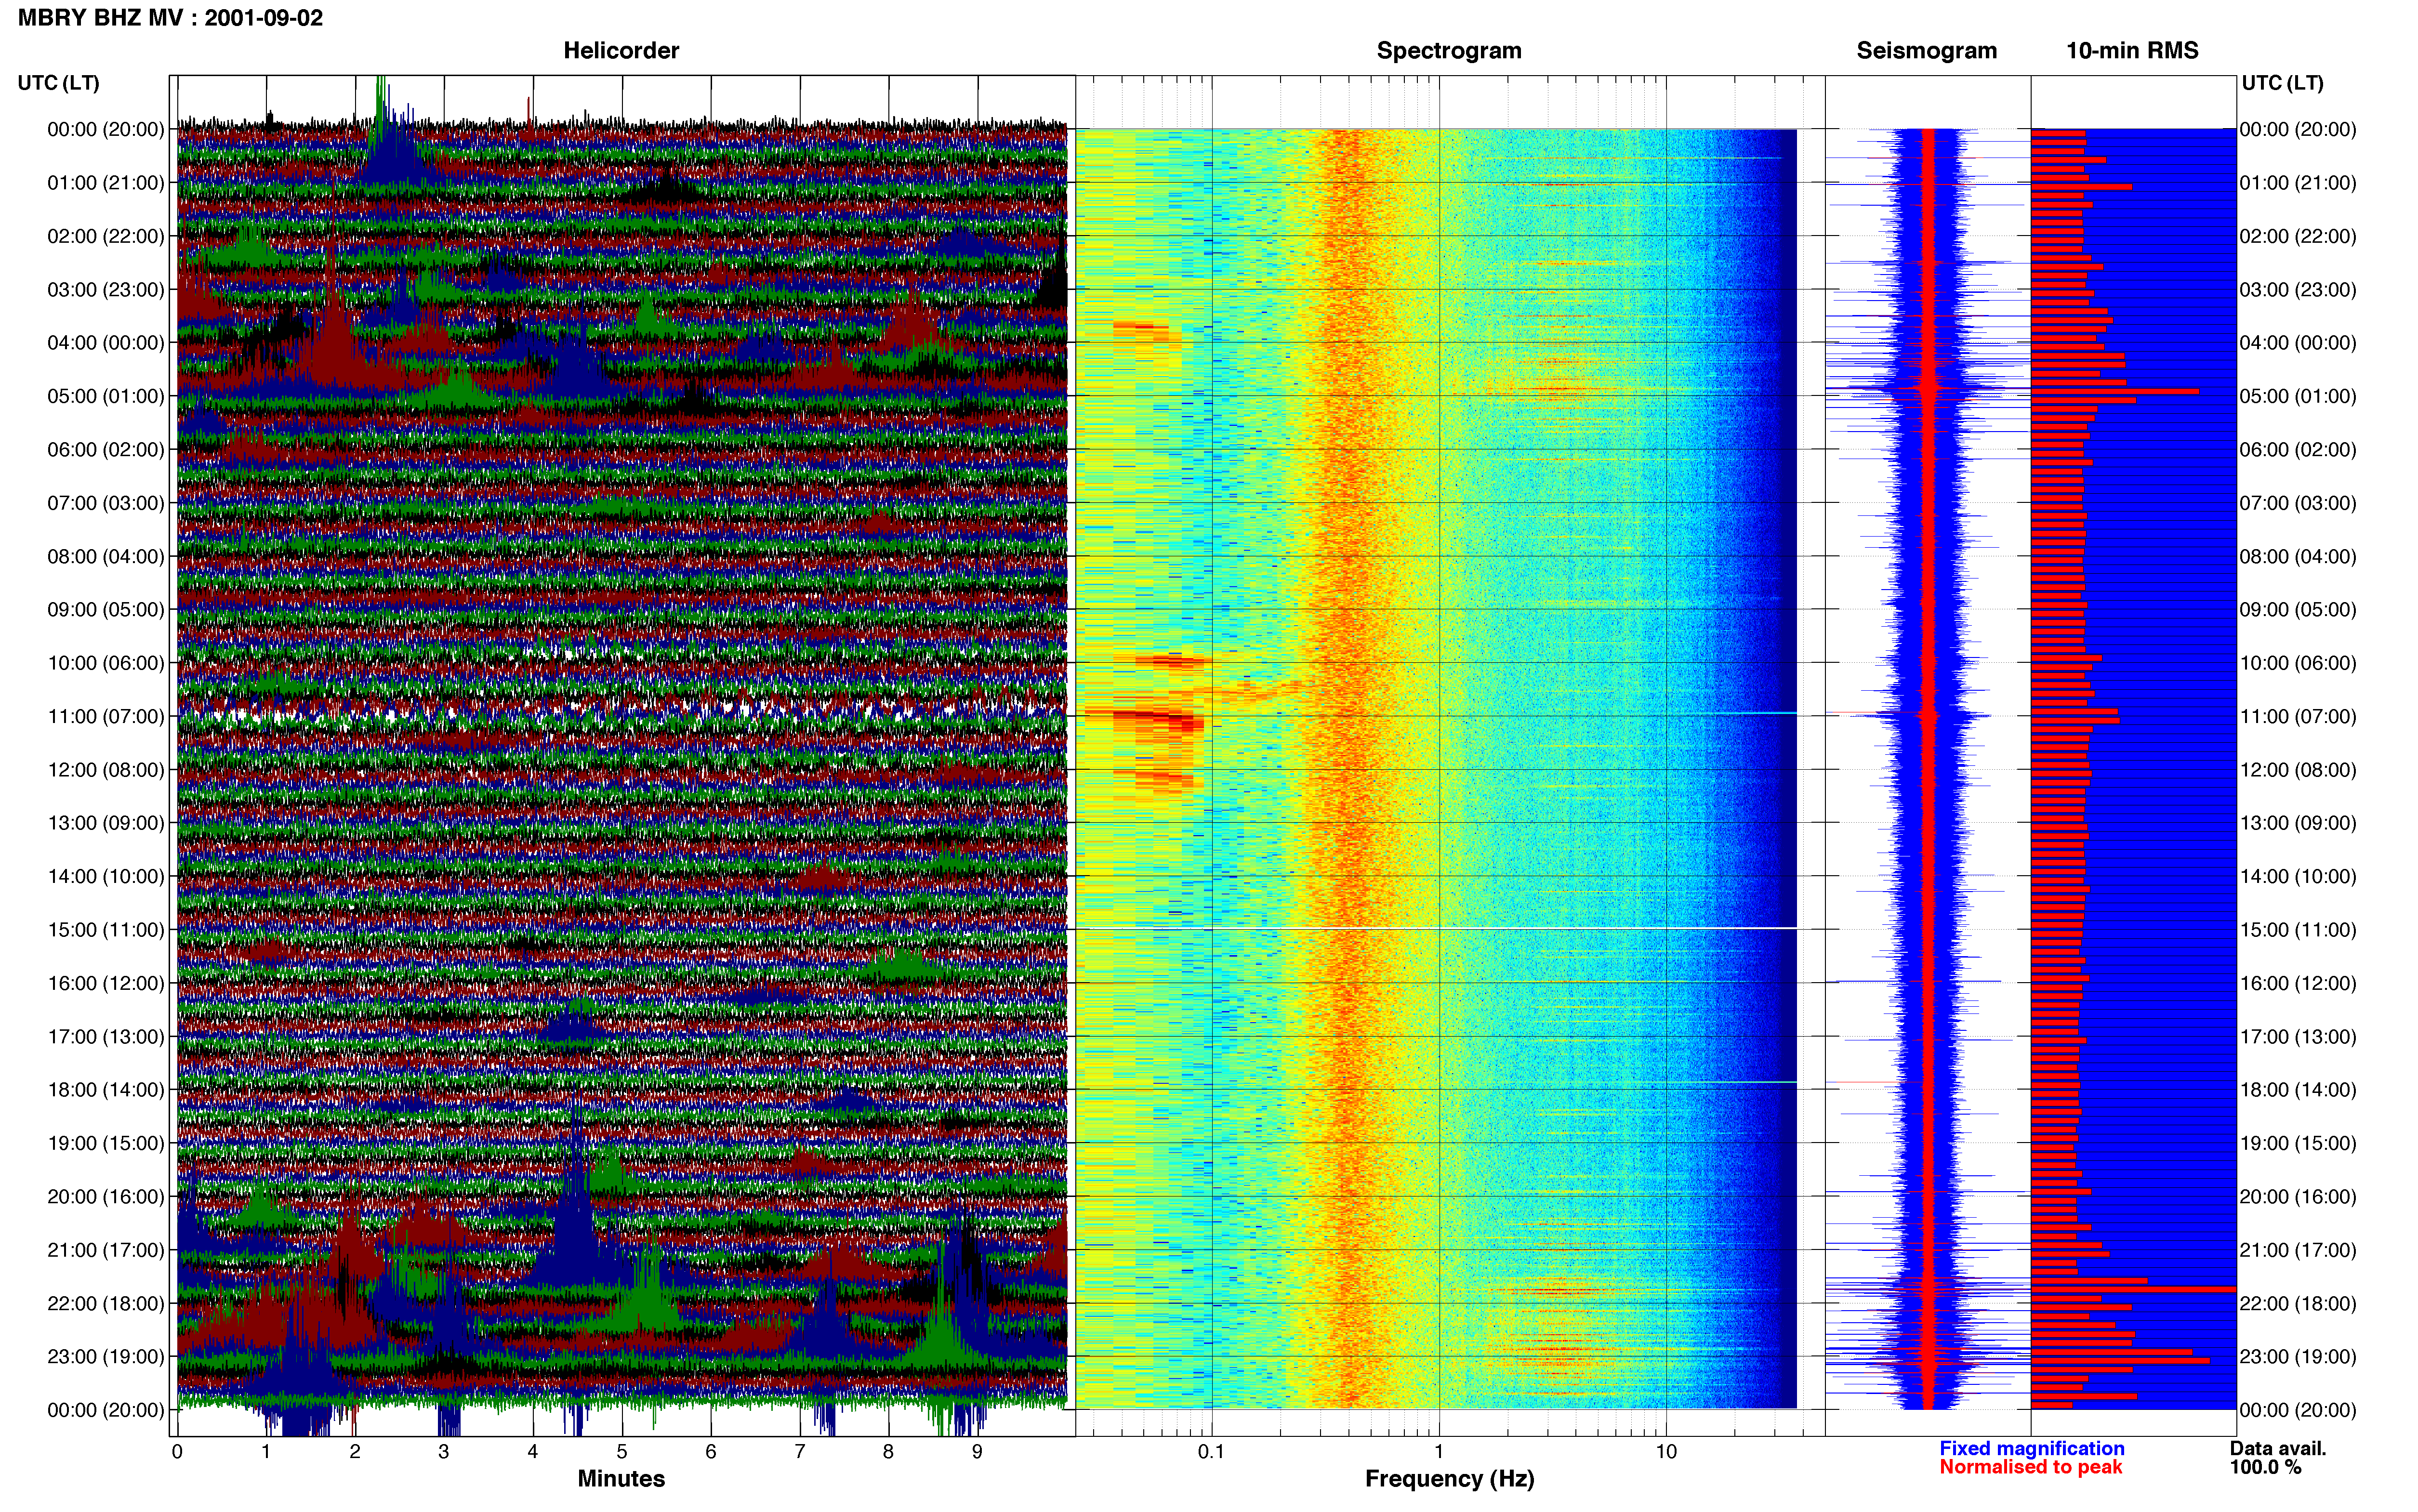Viewport: 2418px width, 1512px height.
Task: Click the right '23:00 (19:00)' time label
Action: [2298, 1357]
